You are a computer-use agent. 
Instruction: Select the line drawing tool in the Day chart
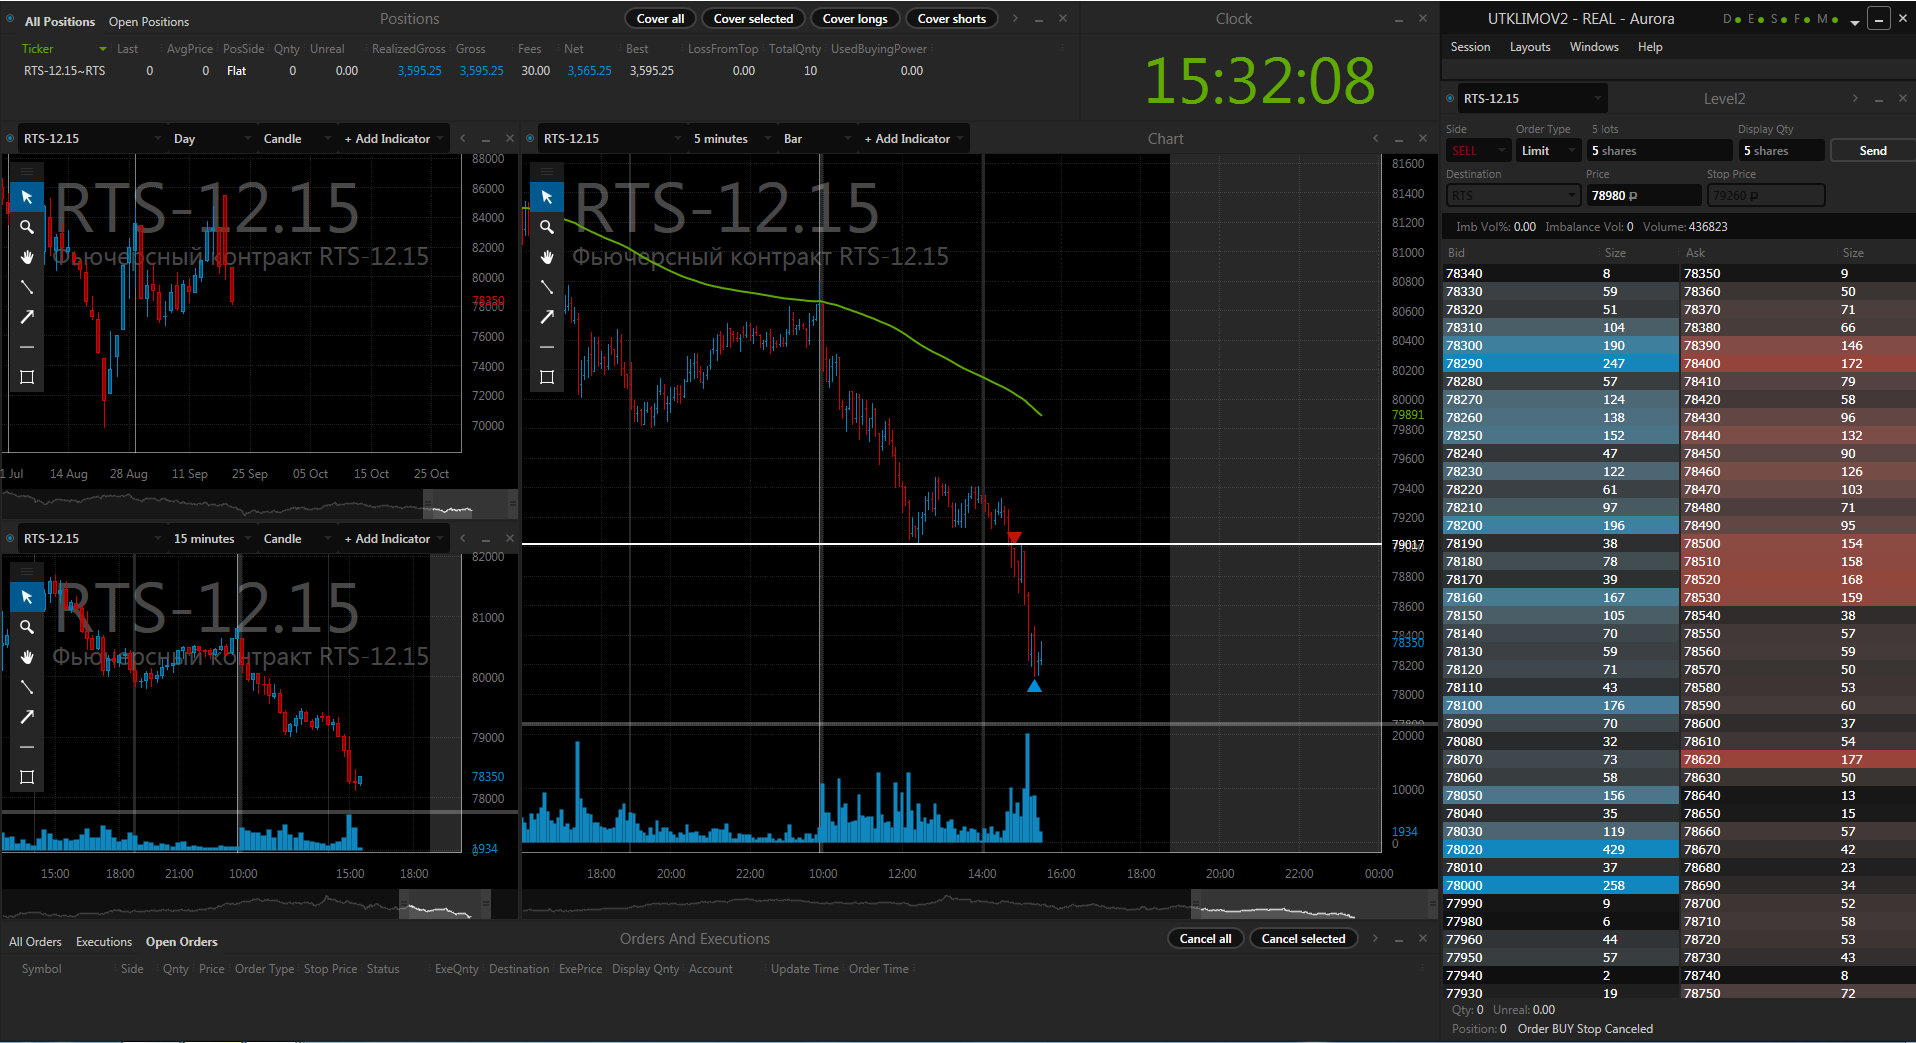click(27, 287)
